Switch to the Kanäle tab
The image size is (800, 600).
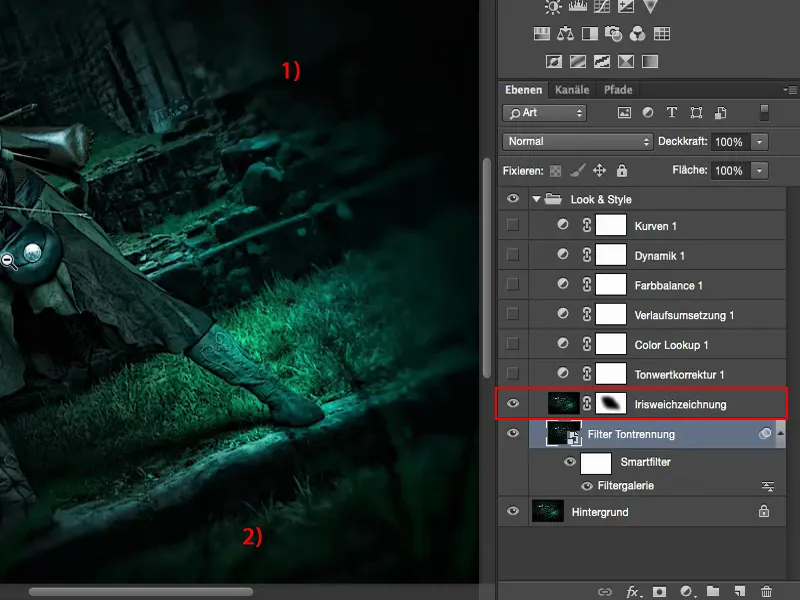pyautogui.click(x=572, y=90)
